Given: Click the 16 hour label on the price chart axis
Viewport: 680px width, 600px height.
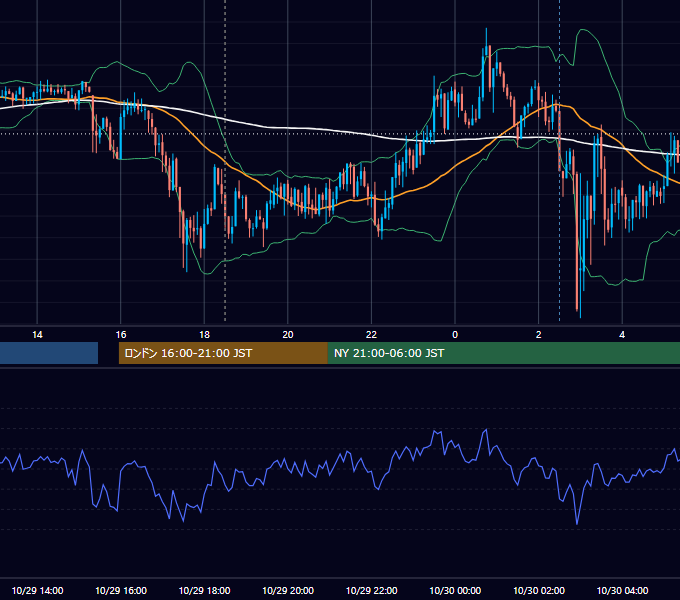Looking at the screenshot, I should [121, 335].
